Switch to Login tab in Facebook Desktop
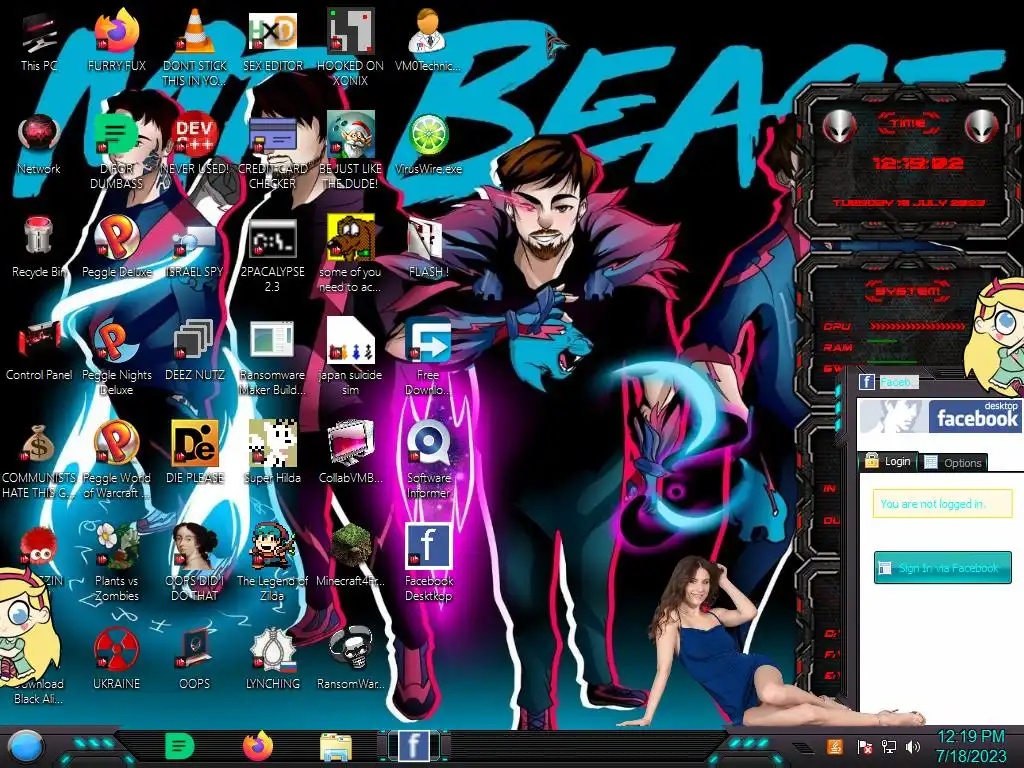Image resolution: width=1024 pixels, height=768 pixels. tap(888, 461)
